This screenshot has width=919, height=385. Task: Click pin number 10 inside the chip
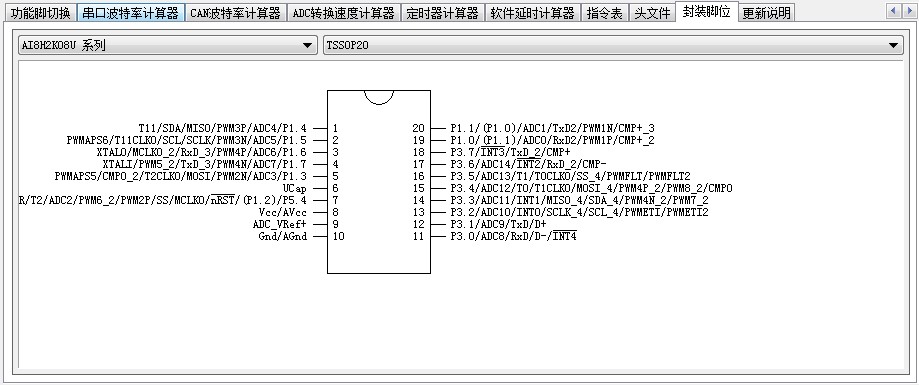click(x=338, y=236)
